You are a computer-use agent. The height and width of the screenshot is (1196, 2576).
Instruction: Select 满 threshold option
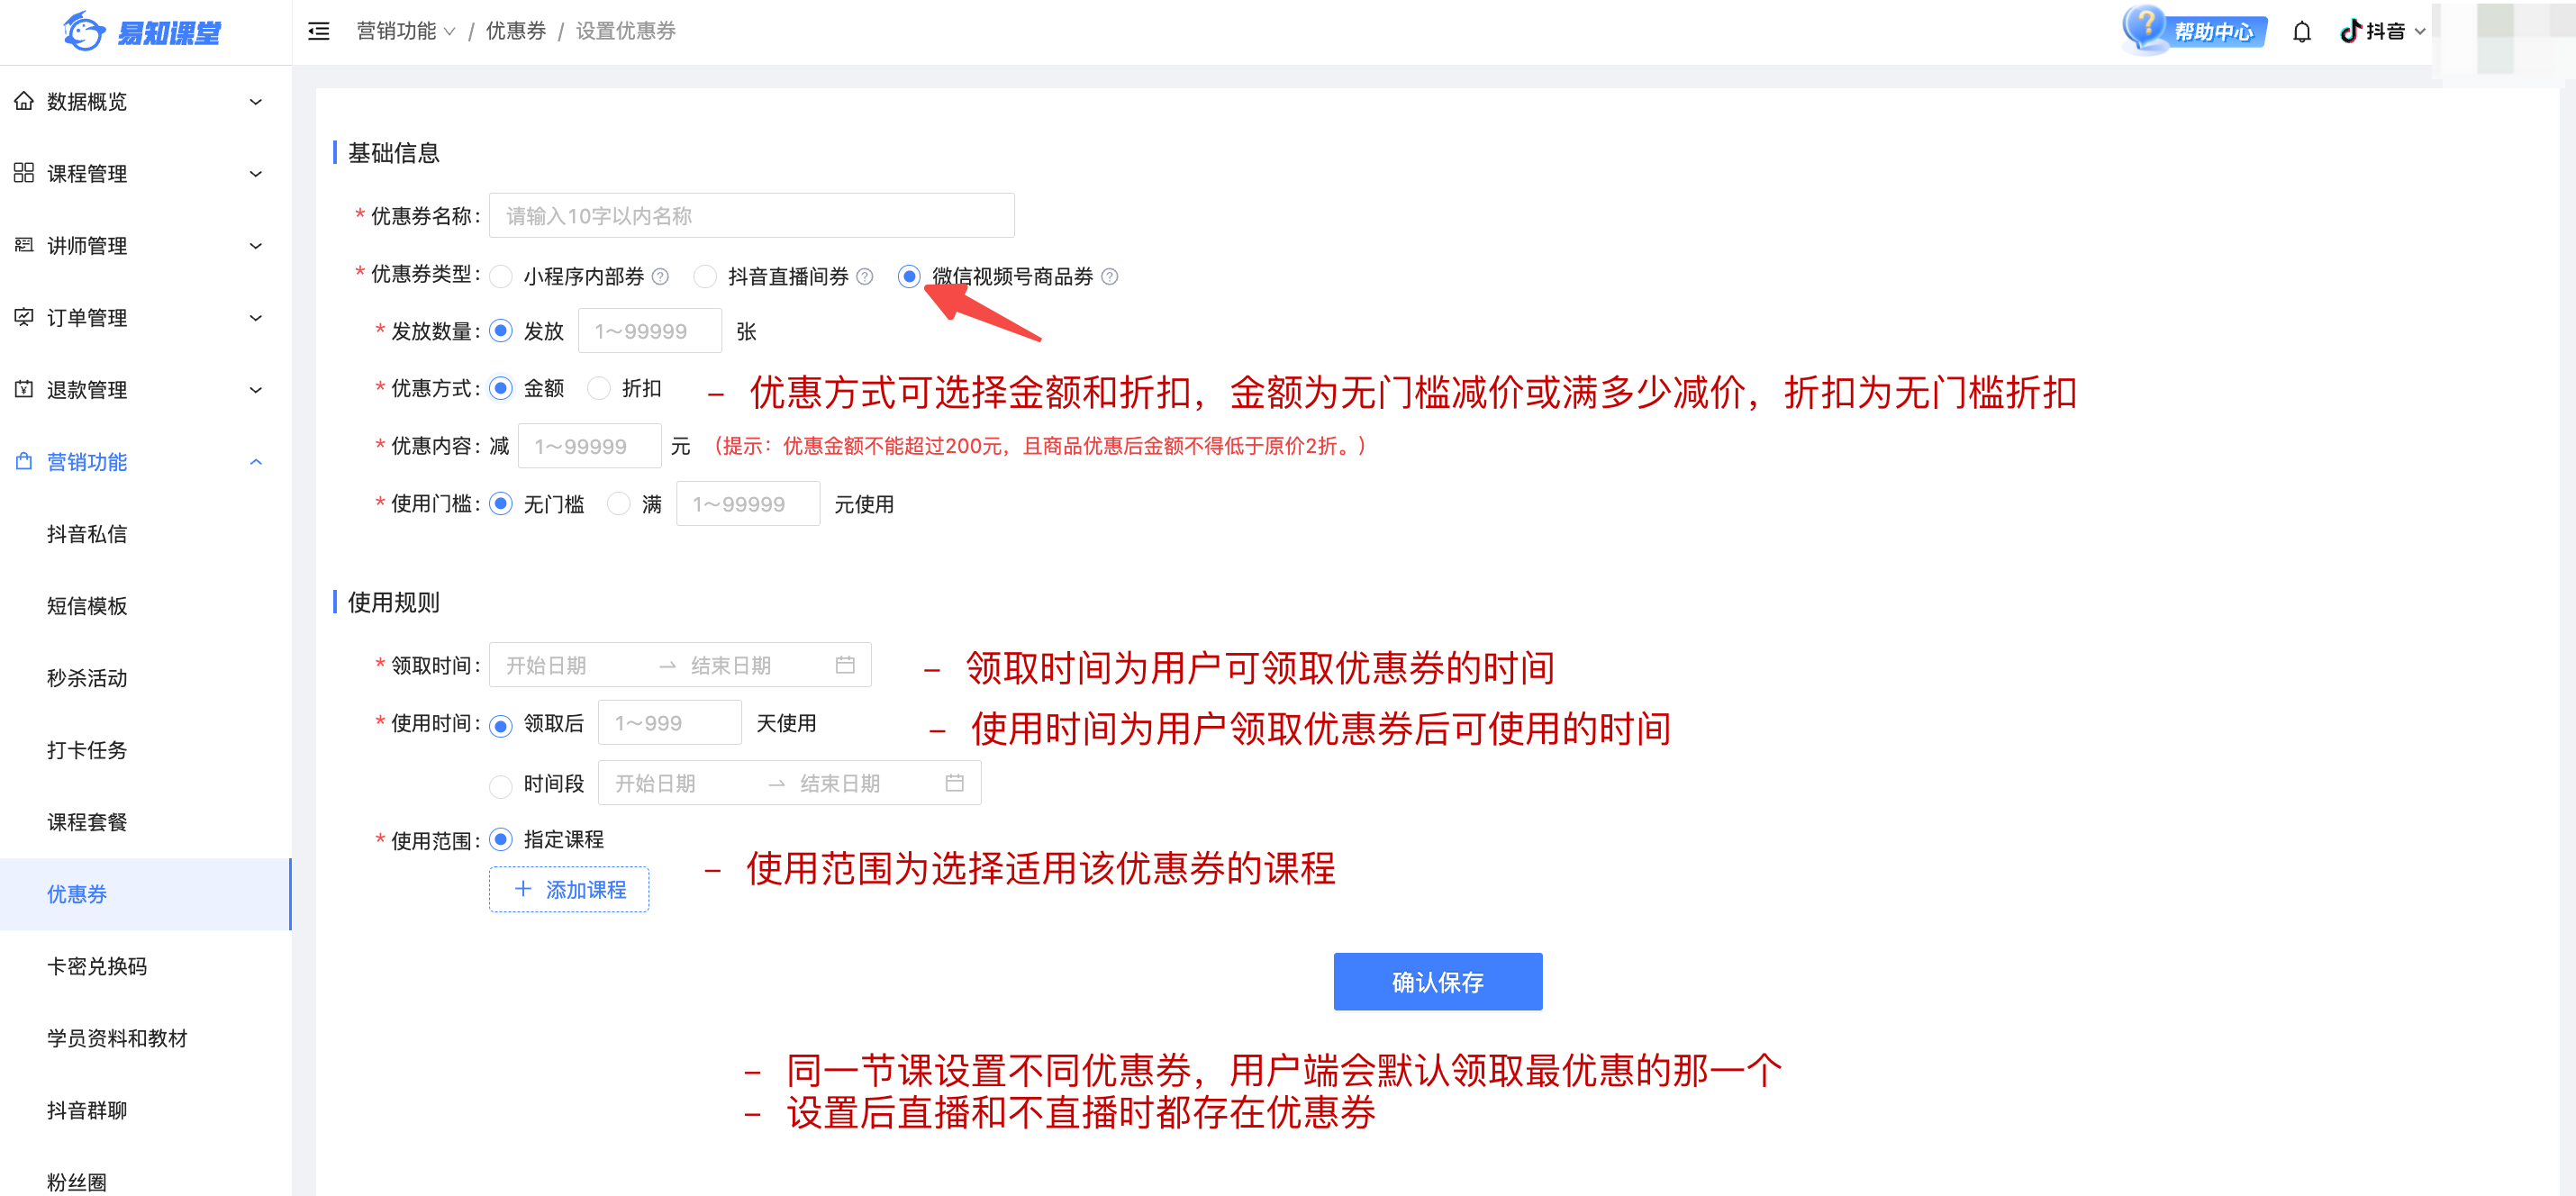[619, 504]
